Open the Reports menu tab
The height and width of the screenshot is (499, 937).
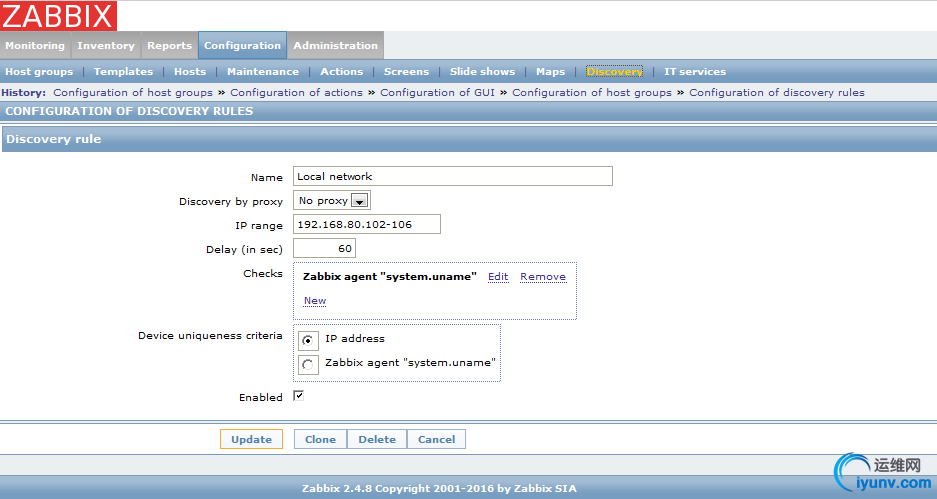point(170,45)
